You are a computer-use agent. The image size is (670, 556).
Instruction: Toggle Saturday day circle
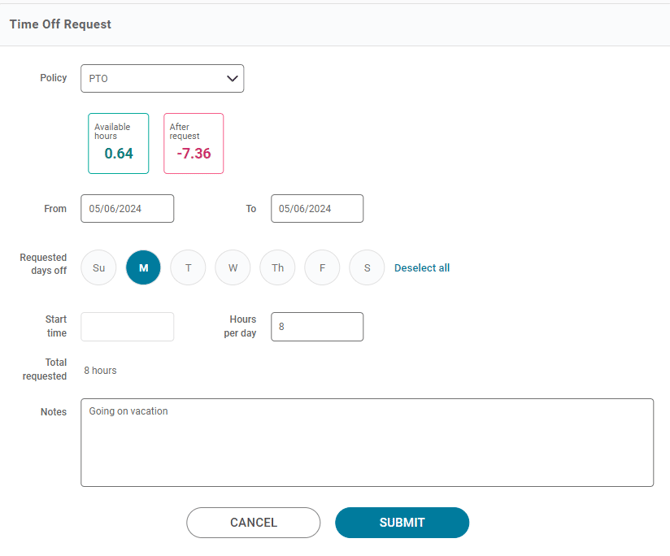pos(367,268)
